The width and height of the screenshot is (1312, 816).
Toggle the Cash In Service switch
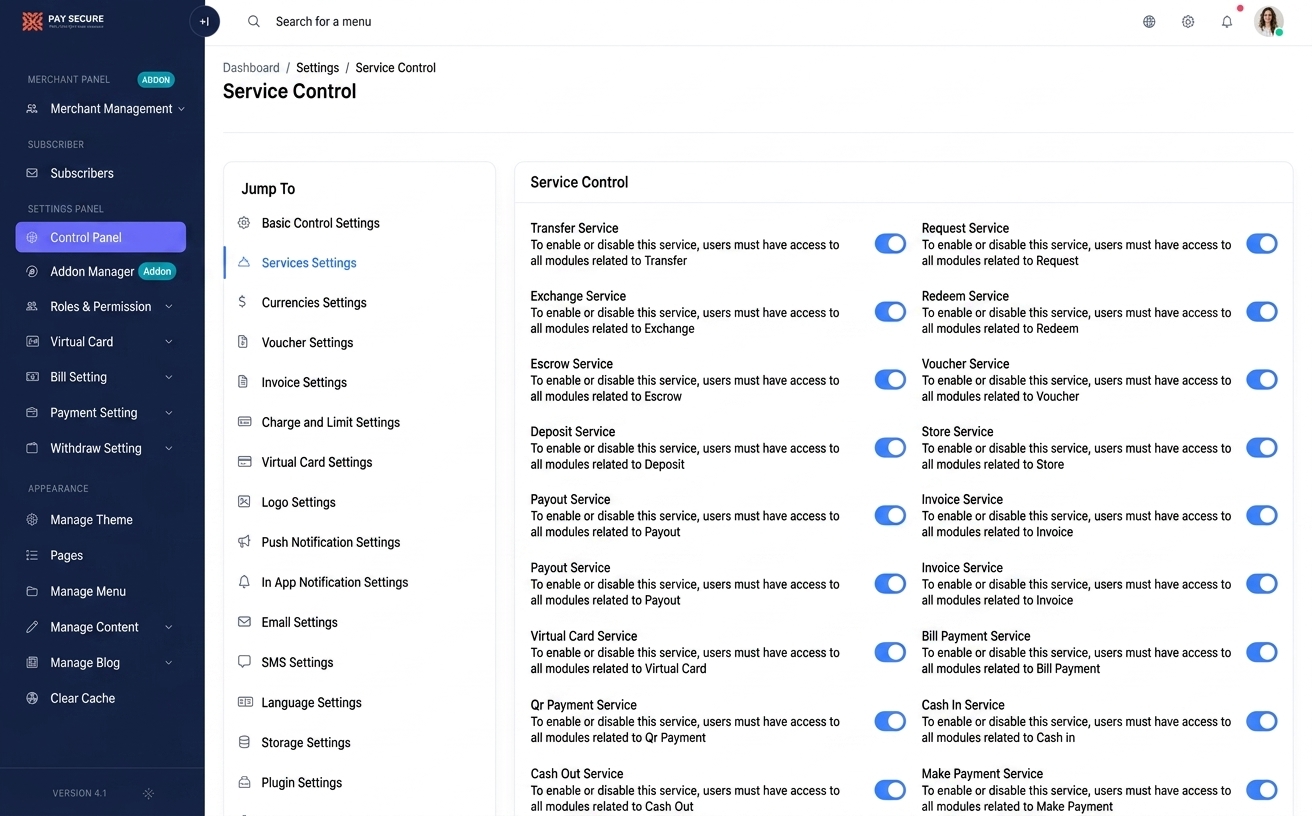[x=1262, y=721]
